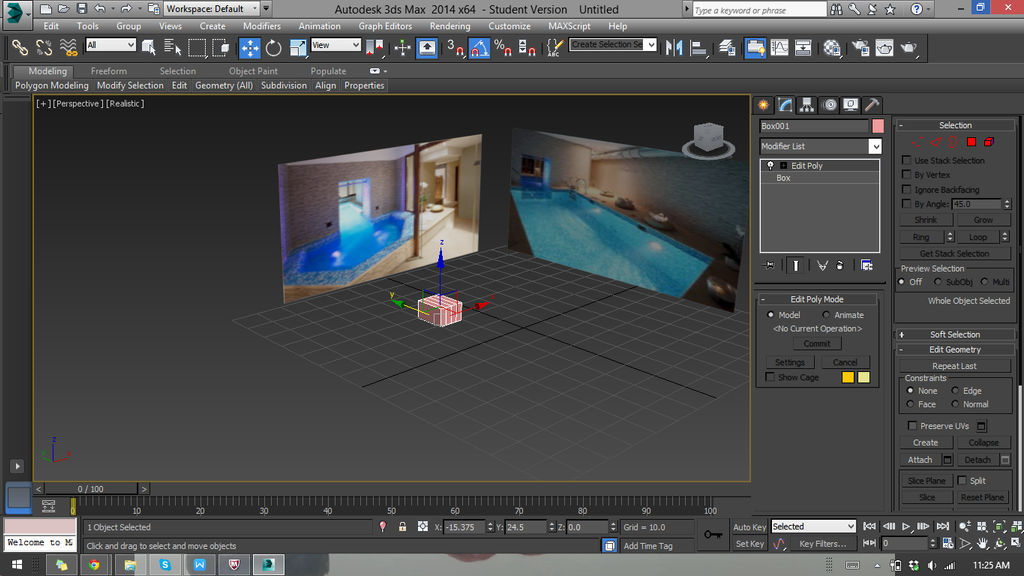Open the Rendering menu

point(450,26)
